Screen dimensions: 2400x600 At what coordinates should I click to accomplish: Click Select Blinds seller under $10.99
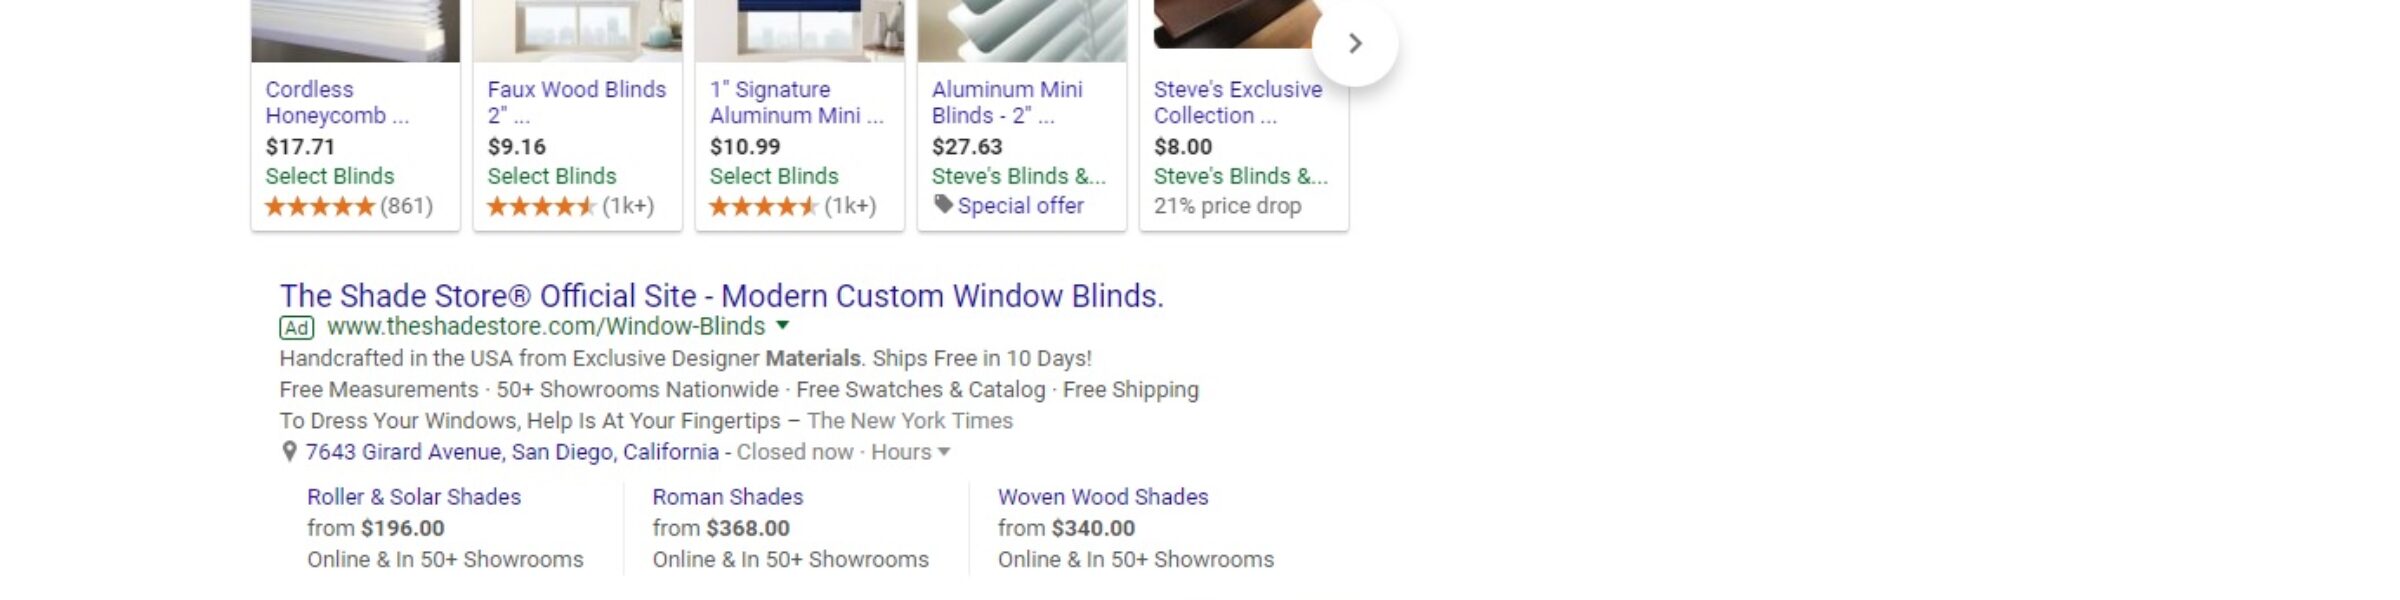[x=774, y=176]
